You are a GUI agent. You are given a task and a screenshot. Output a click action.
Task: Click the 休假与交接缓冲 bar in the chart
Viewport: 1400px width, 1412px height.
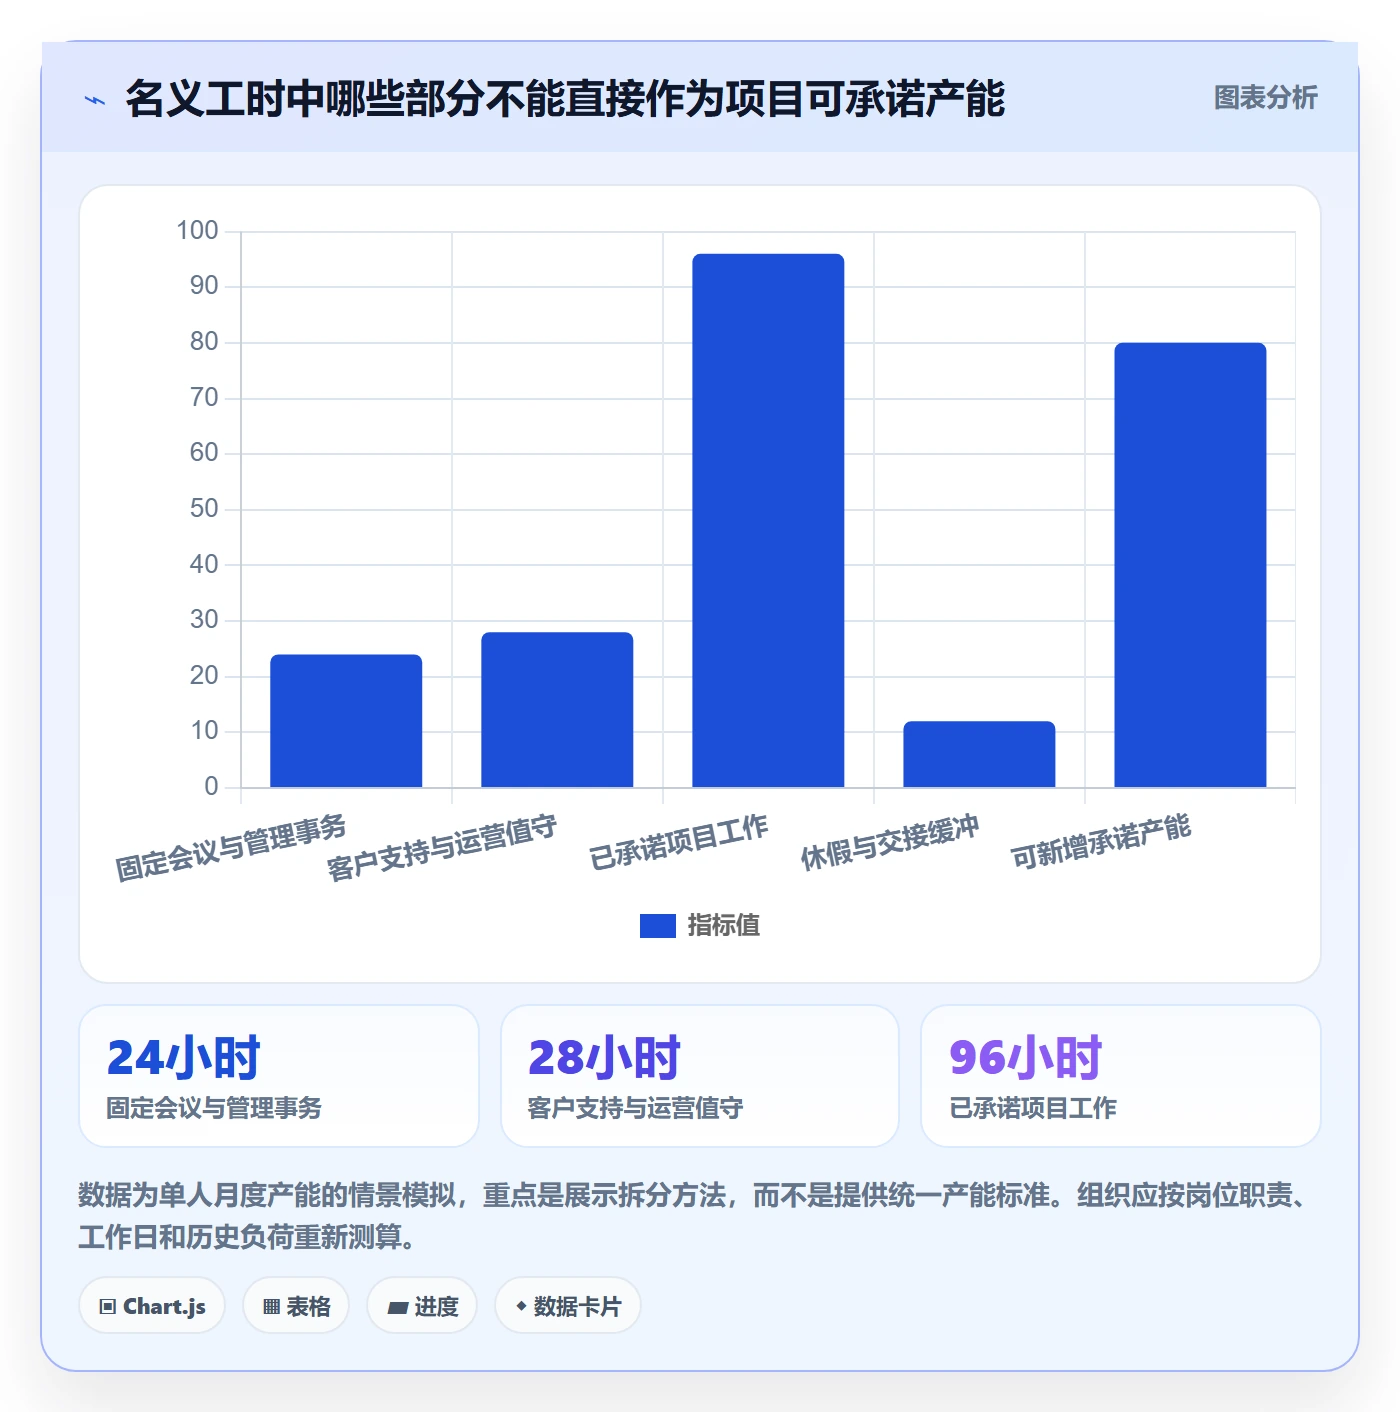click(x=979, y=754)
